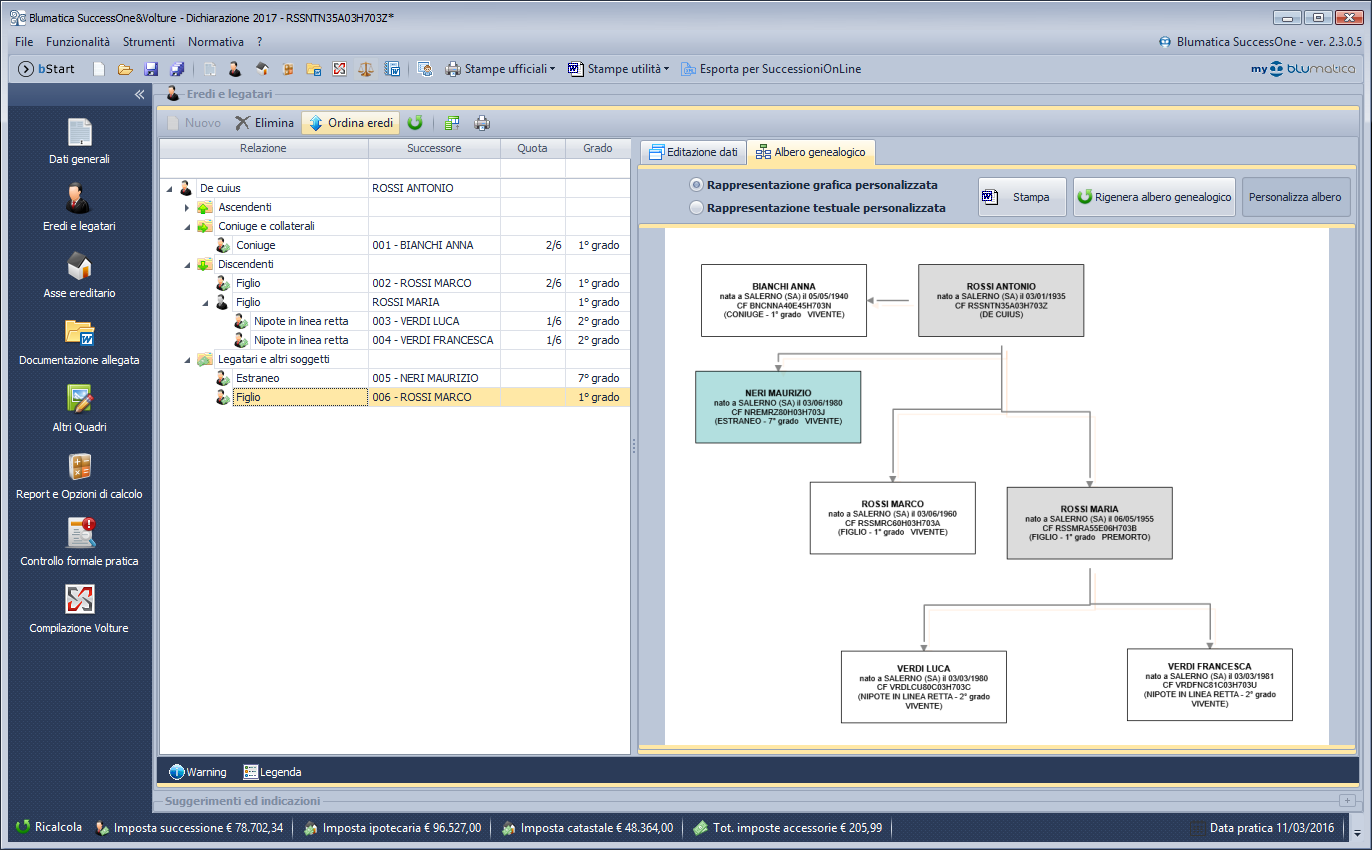Click the house toolbar icon in top bar
This screenshot has width=1372, height=850.
262,69
